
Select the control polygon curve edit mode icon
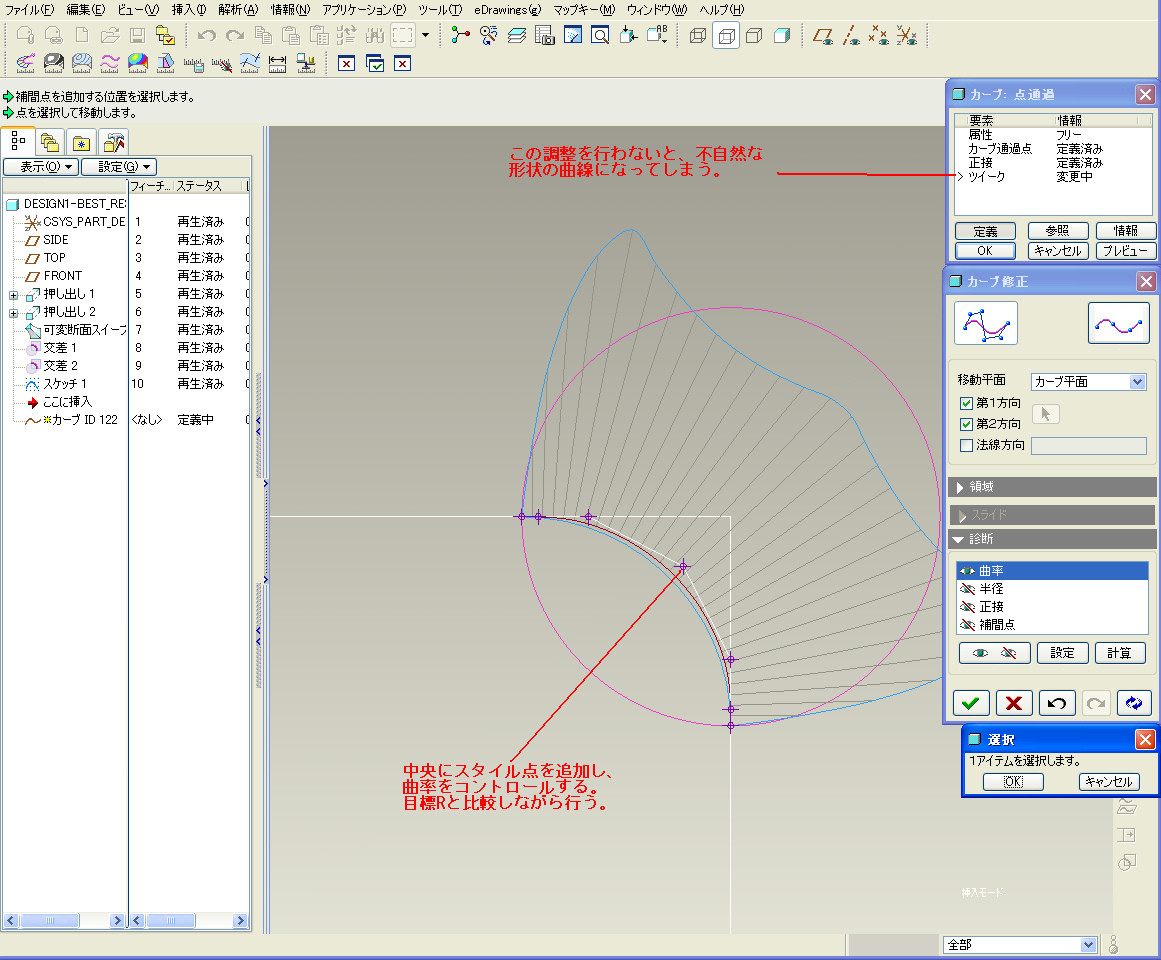986,323
